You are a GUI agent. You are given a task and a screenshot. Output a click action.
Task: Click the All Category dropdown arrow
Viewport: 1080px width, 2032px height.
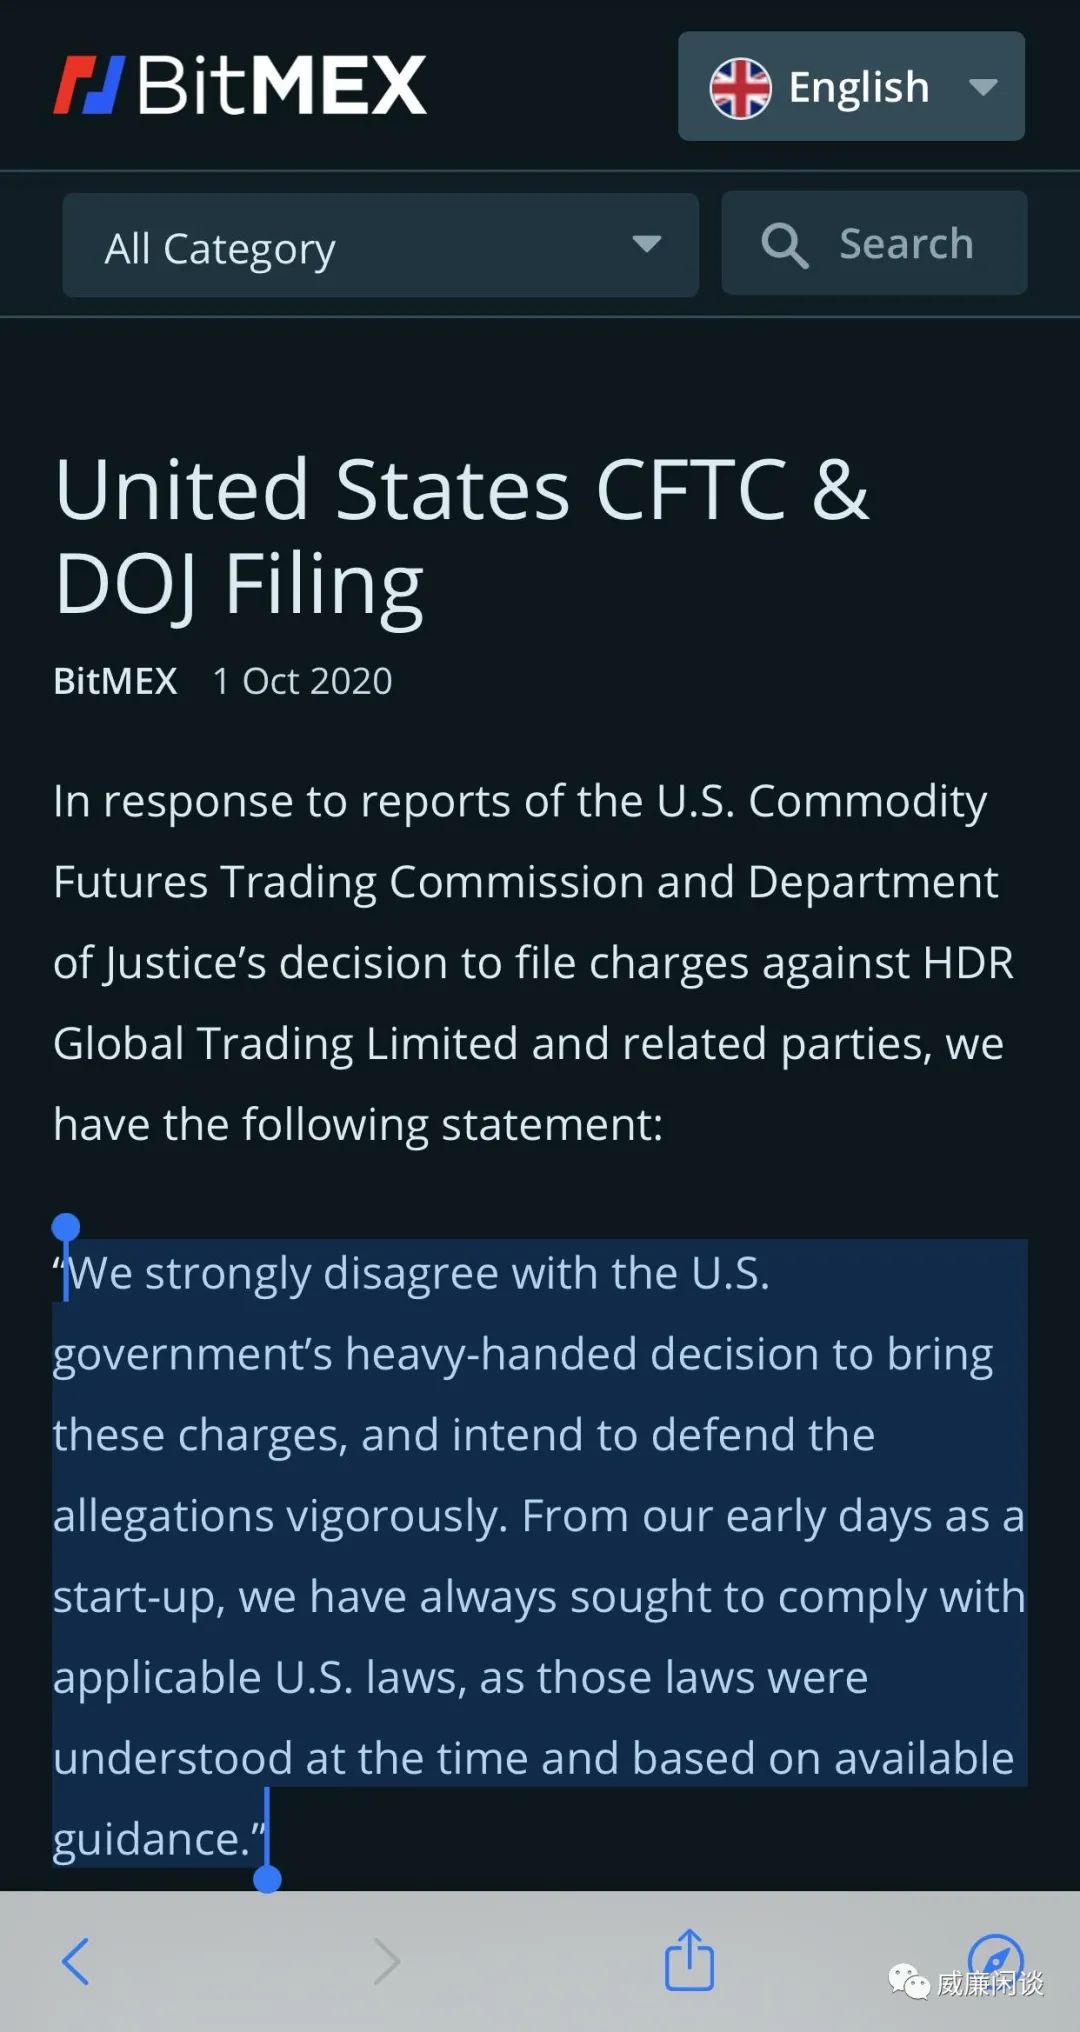647,243
